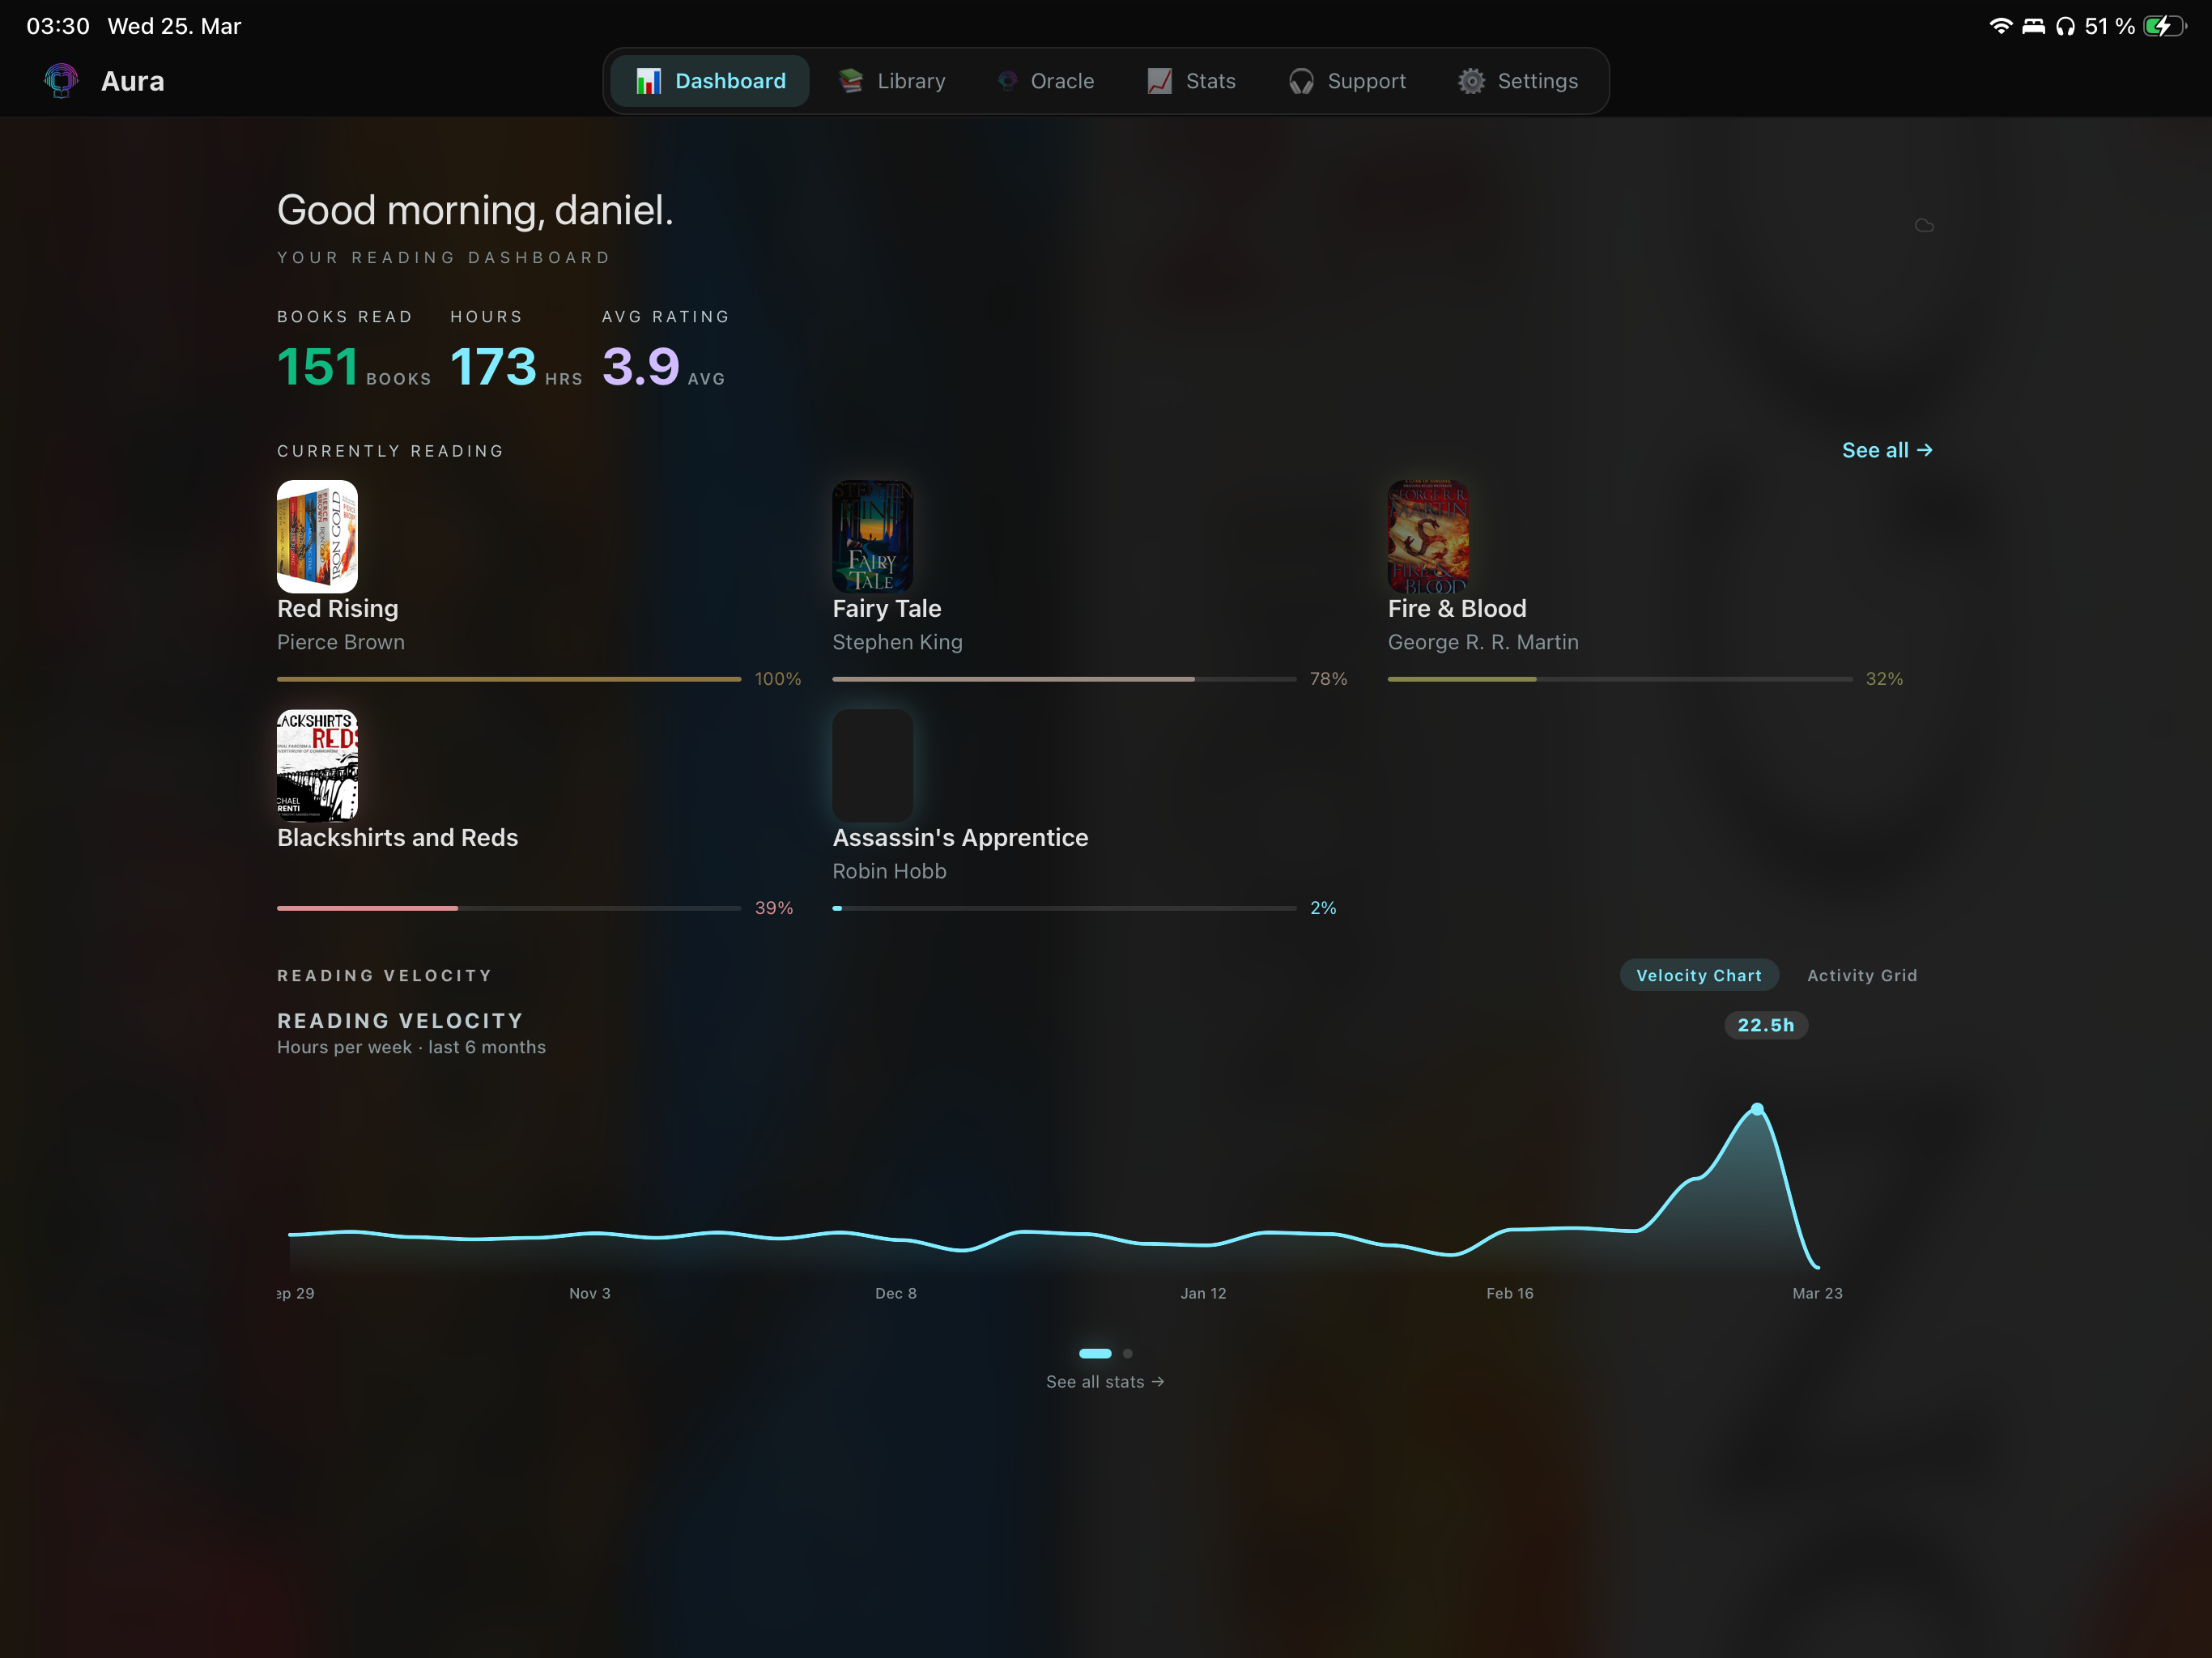
Task: Click the Support headset icon
Action: pos(1301,81)
